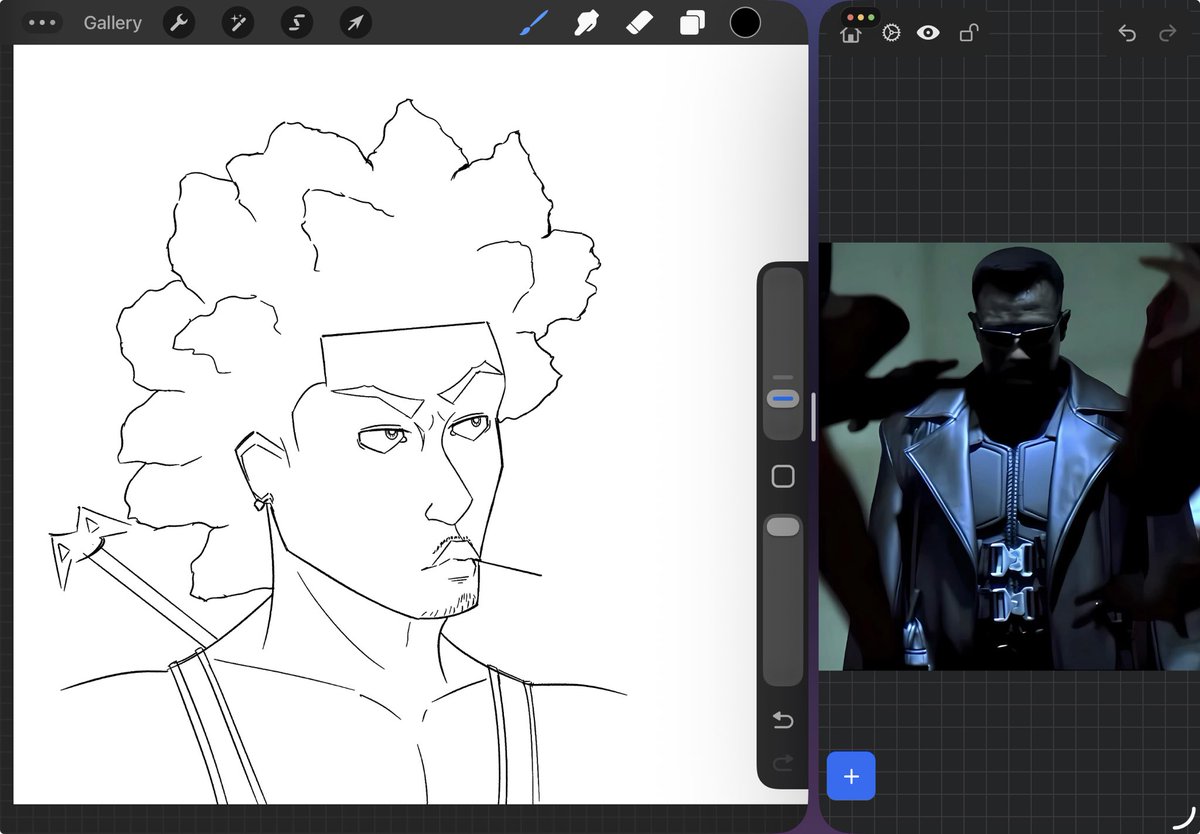Screen dimensions: 1200x834
Task: Select the Blade reference image
Action: pyautogui.click(x=1009, y=456)
